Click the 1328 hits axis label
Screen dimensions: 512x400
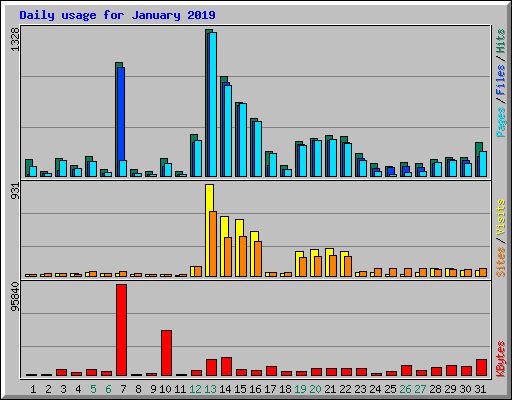point(15,39)
